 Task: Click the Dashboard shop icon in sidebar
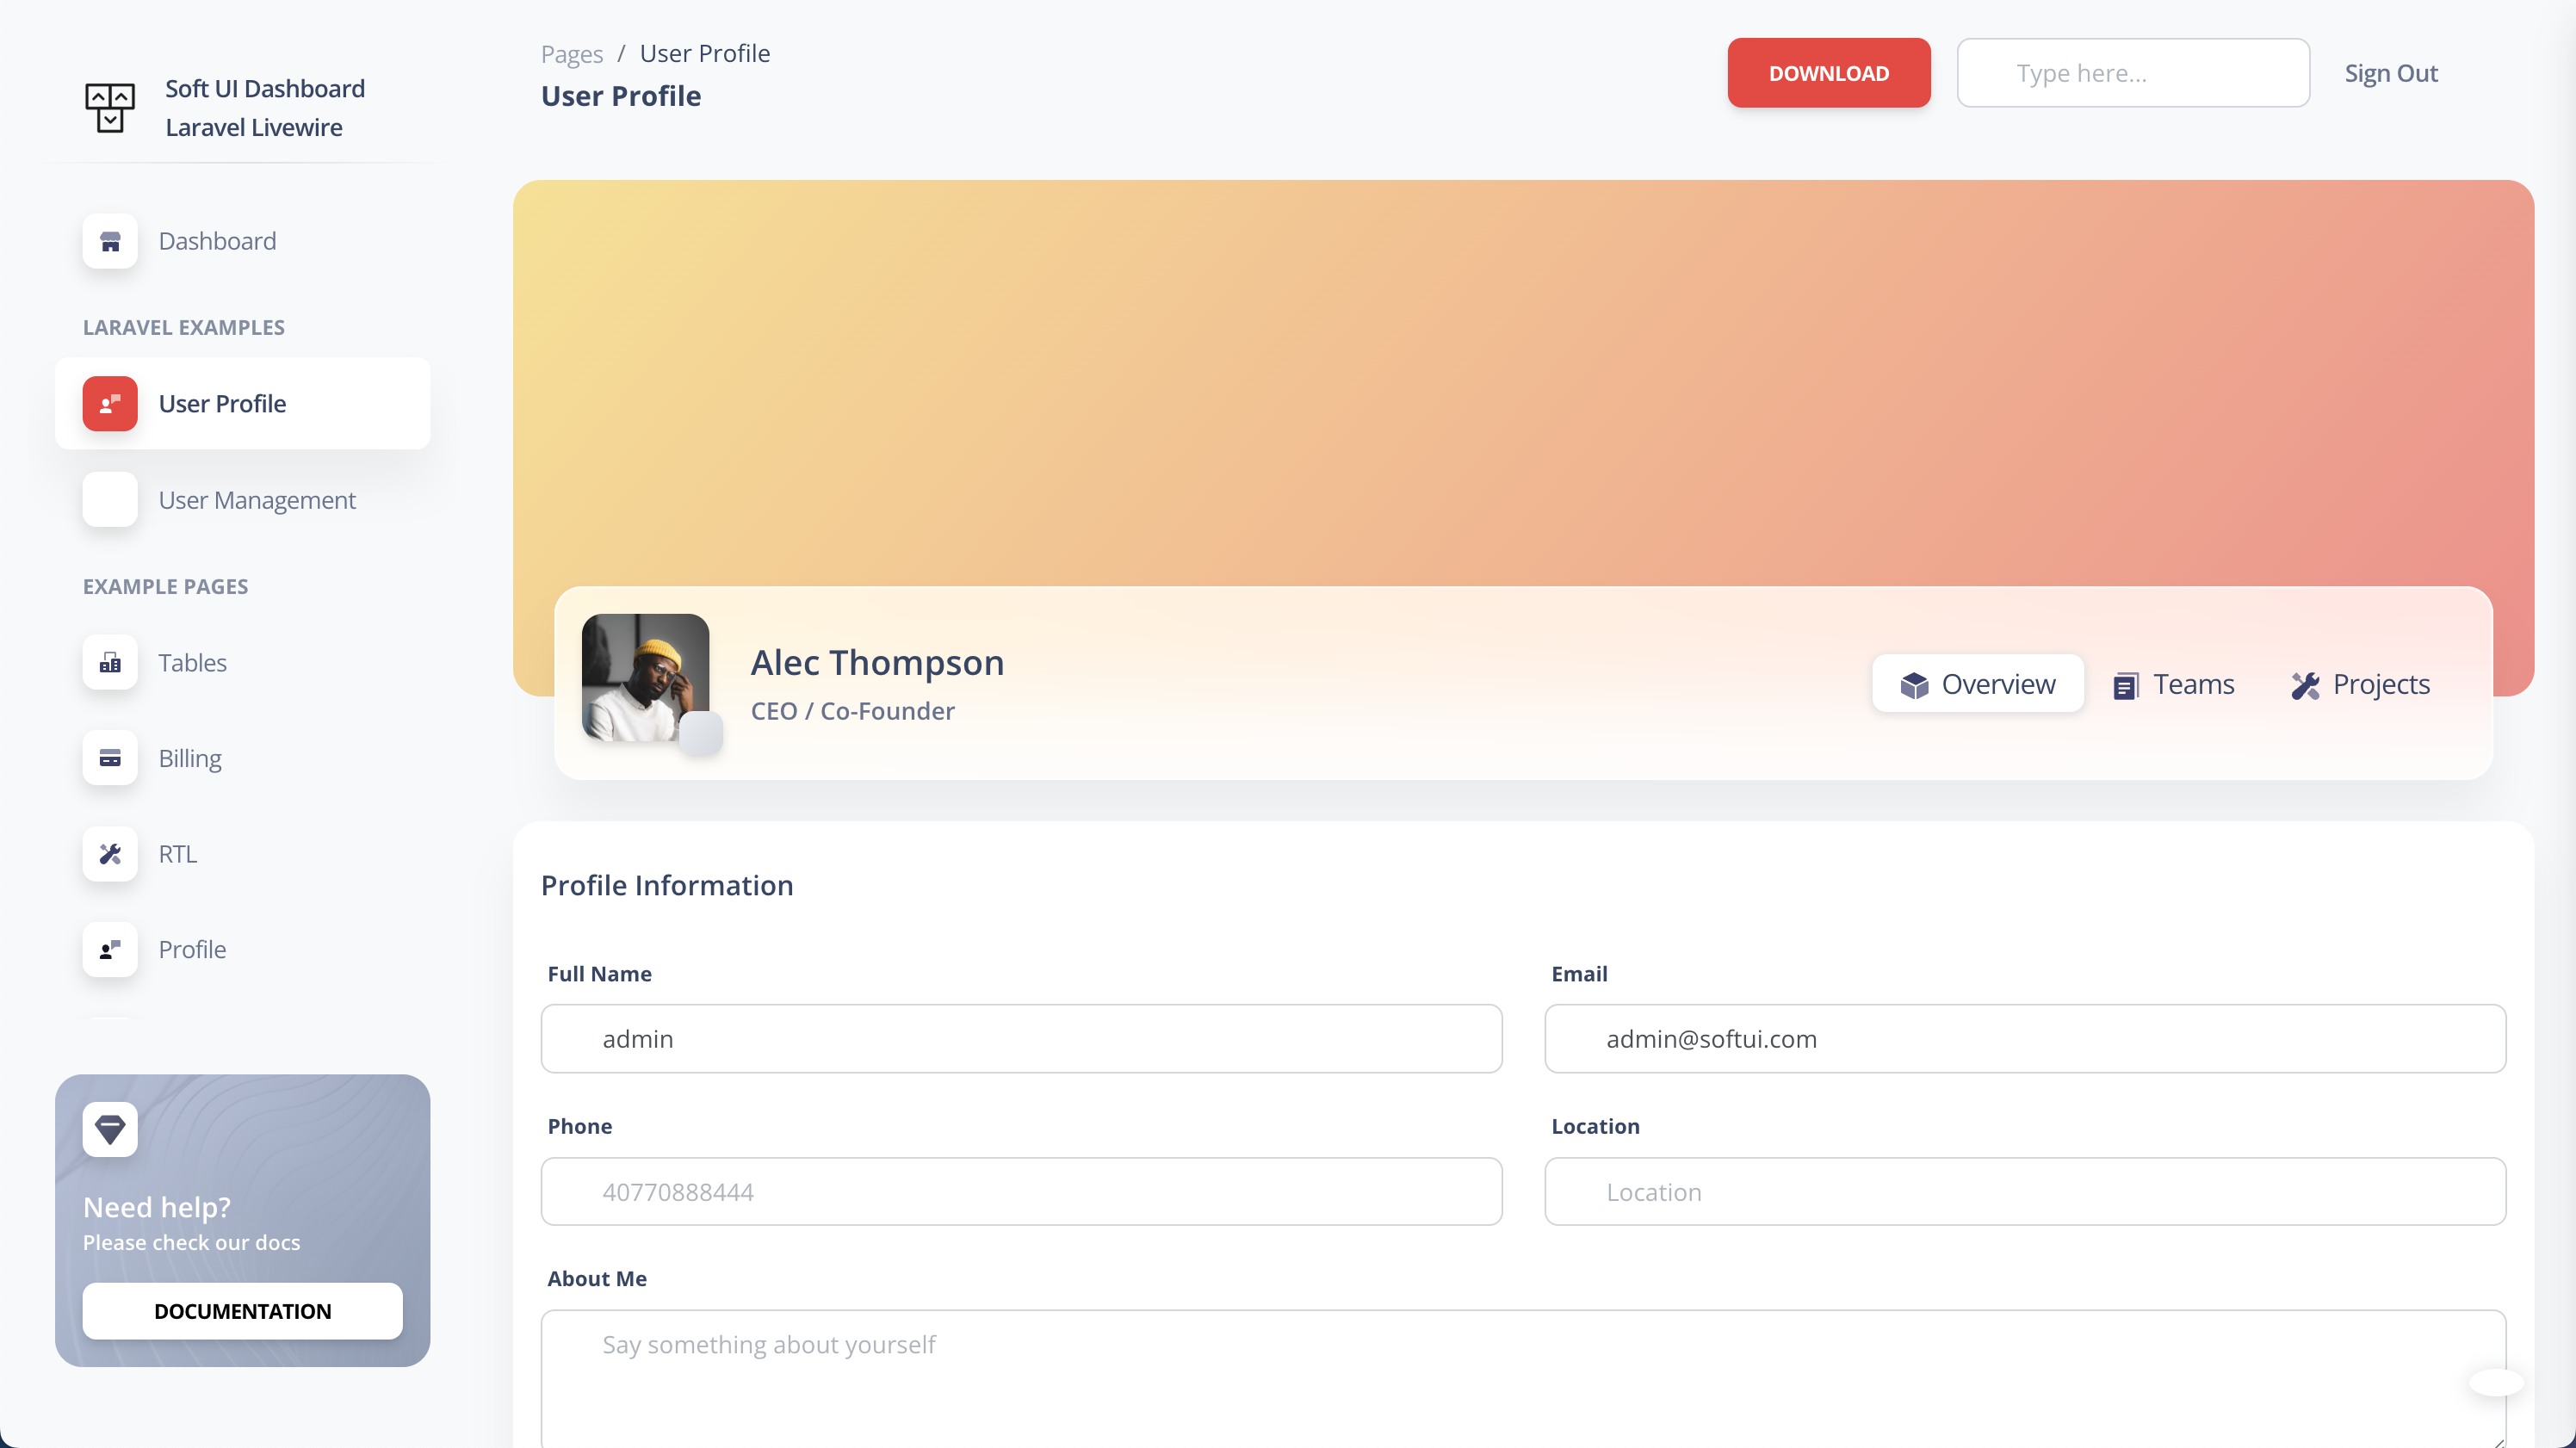click(110, 241)
